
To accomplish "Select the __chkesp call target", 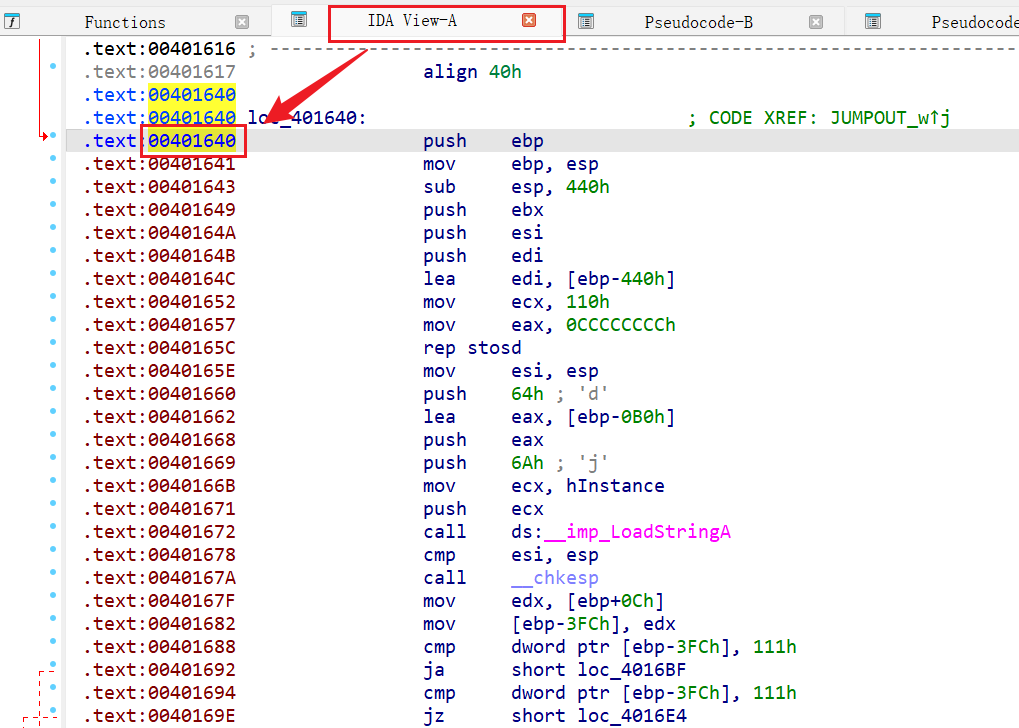I will [555, 578].
